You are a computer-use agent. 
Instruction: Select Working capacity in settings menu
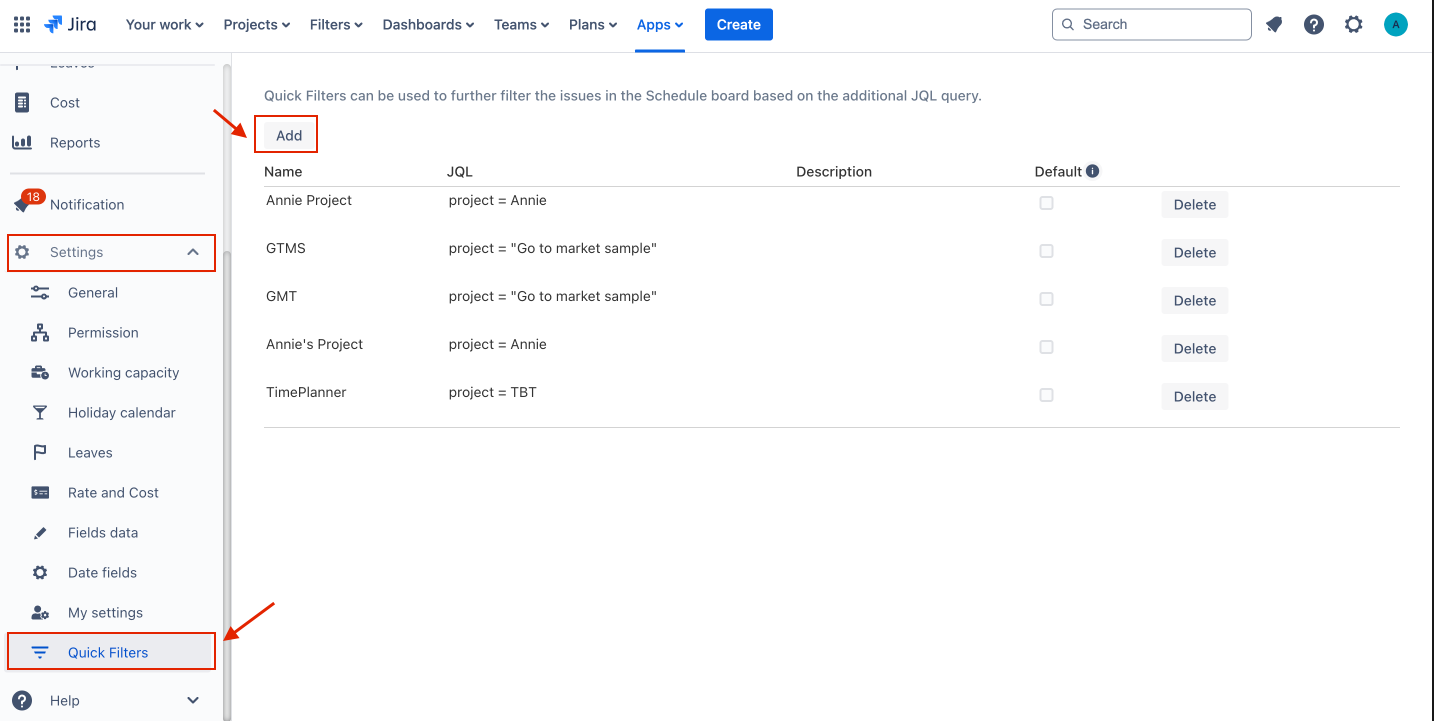(123, 373)
